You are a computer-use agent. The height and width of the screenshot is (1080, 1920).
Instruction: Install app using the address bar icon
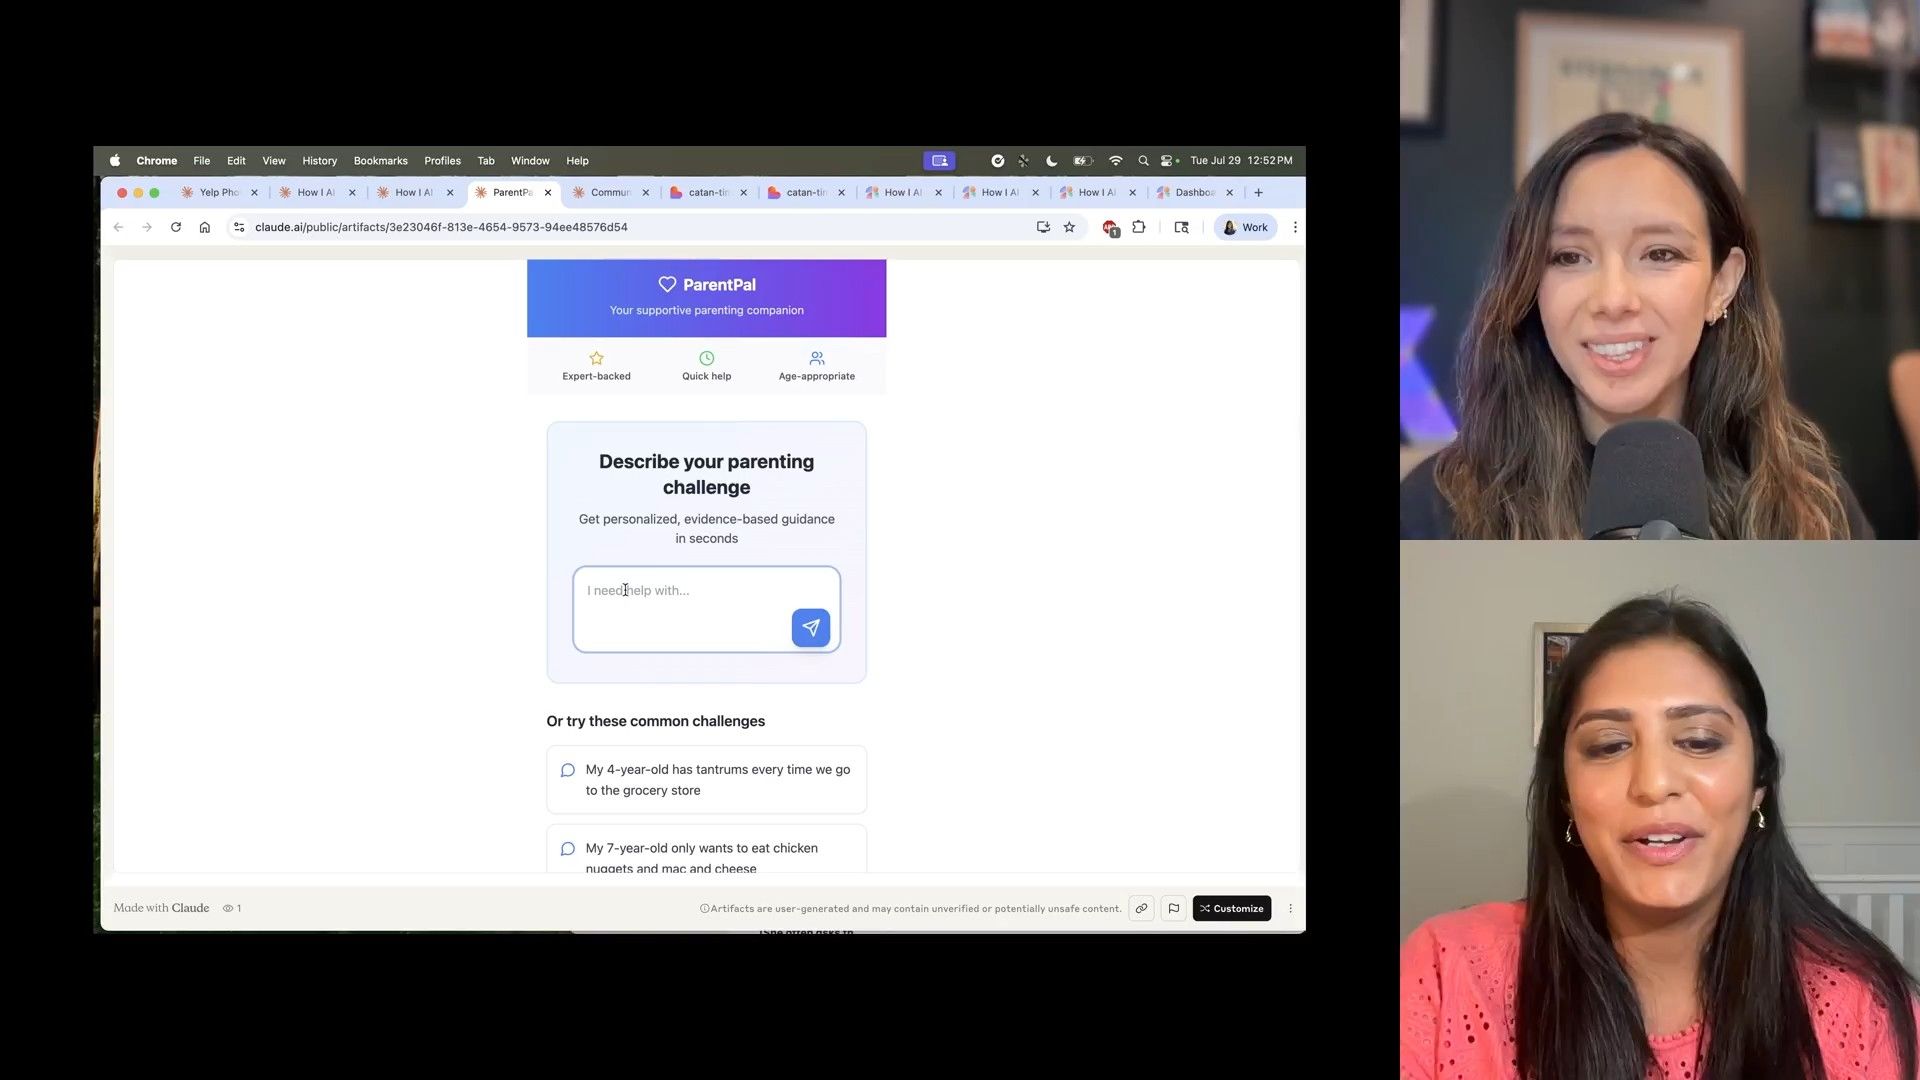coord(1043,227)
